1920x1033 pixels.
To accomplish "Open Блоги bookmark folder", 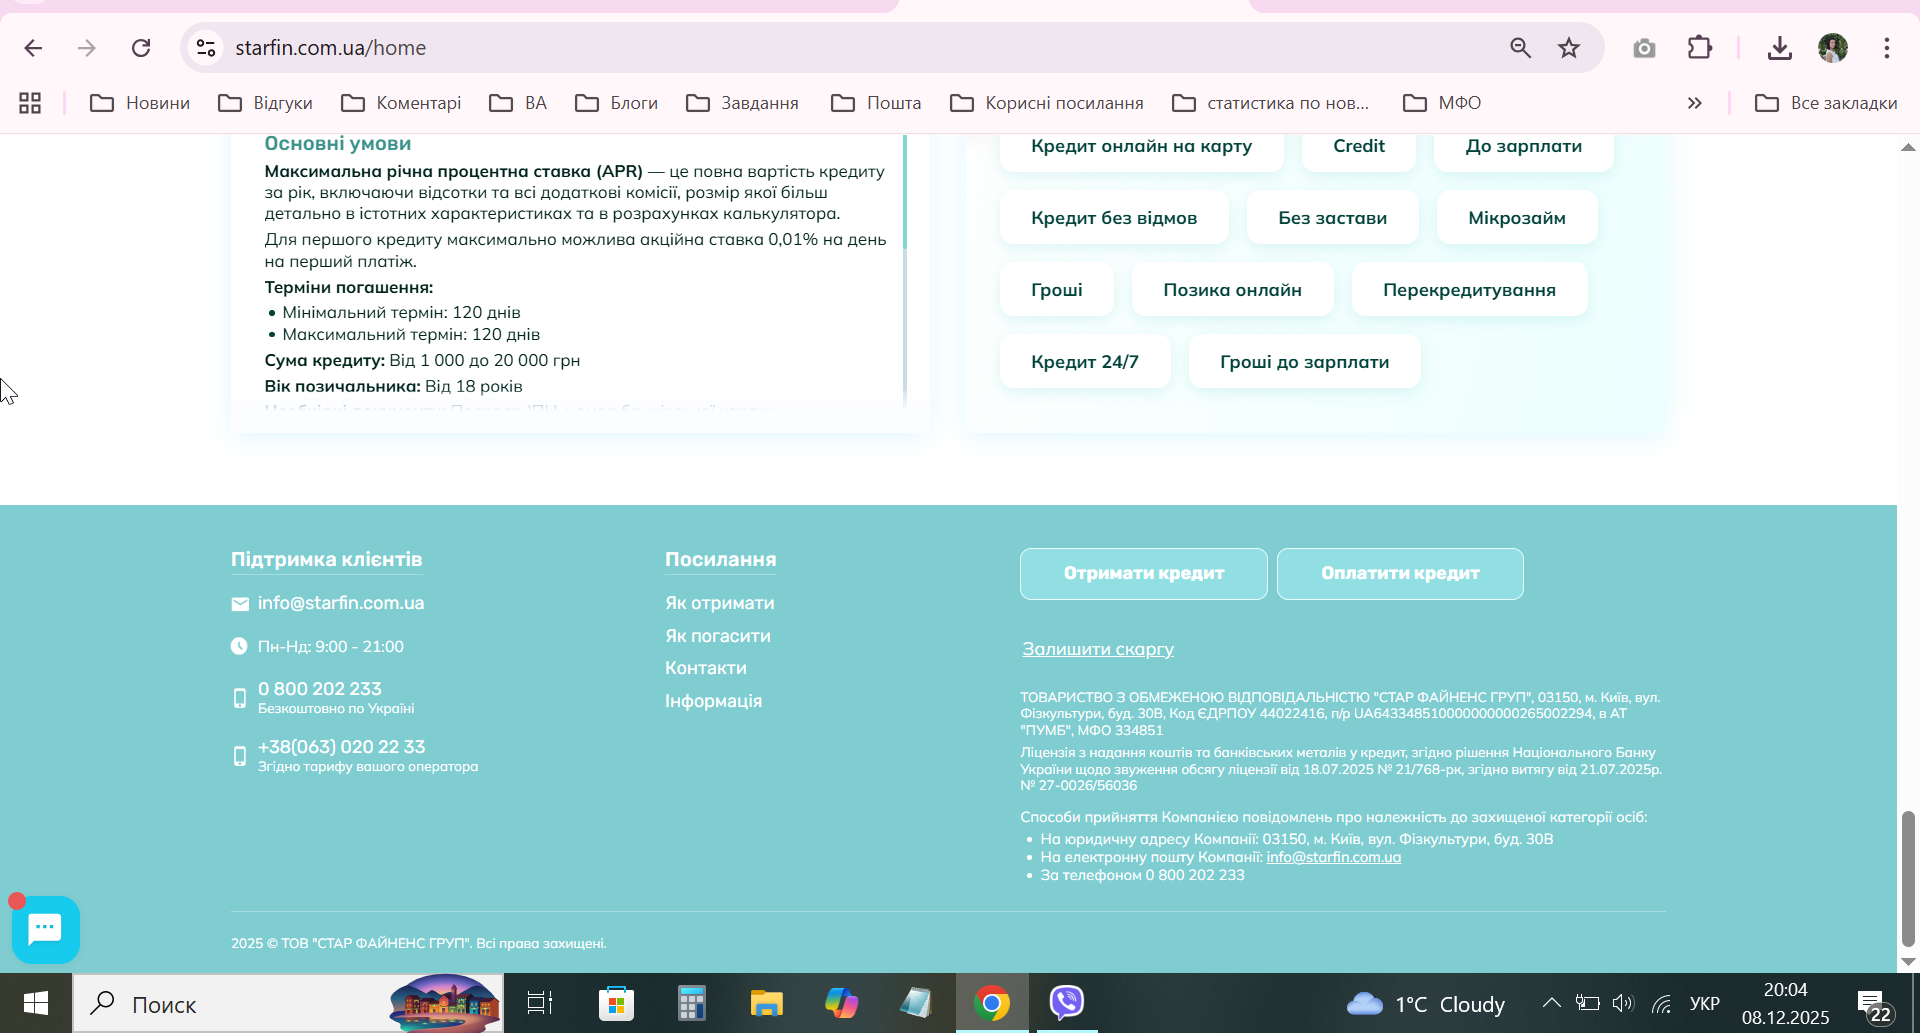I will point(617,103).
